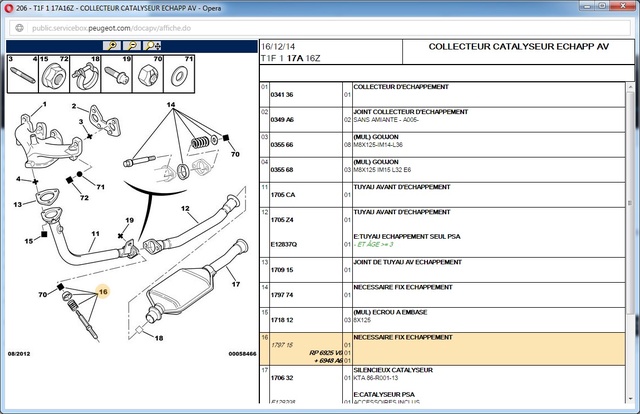640x414 pixels.
Task: Click replacement reference + 6948 A6
Action: [329, 361]
